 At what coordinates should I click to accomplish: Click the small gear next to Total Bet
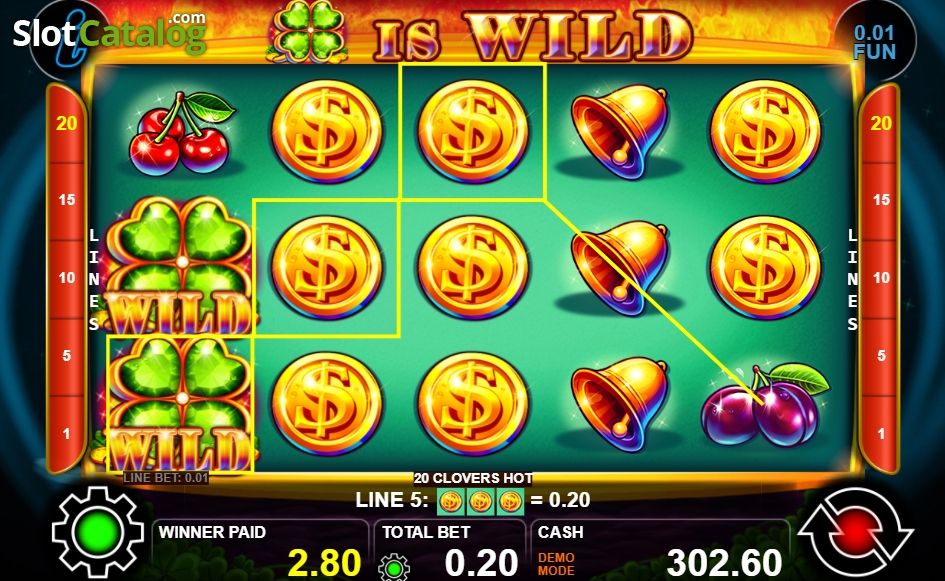tap(394, 567)
